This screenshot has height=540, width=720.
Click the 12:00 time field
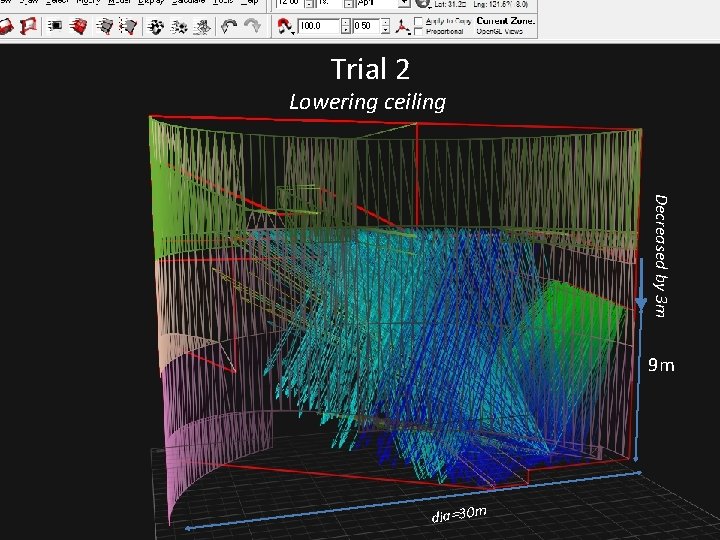point(290,4)
